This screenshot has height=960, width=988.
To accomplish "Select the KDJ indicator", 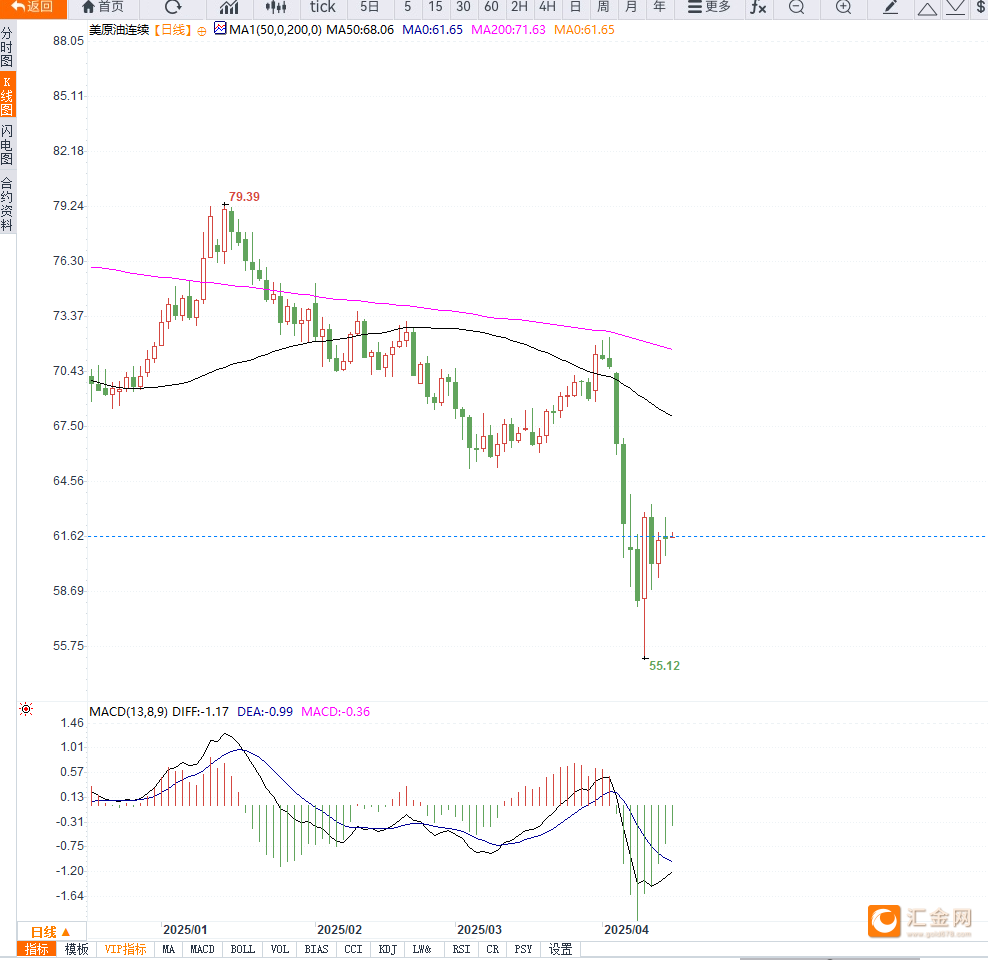I will point(388,949).
